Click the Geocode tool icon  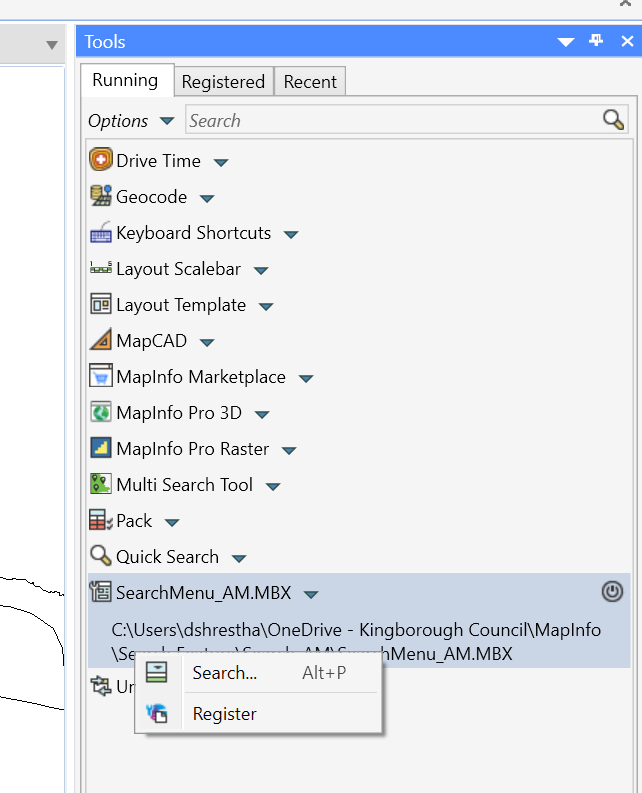(101, 196)
